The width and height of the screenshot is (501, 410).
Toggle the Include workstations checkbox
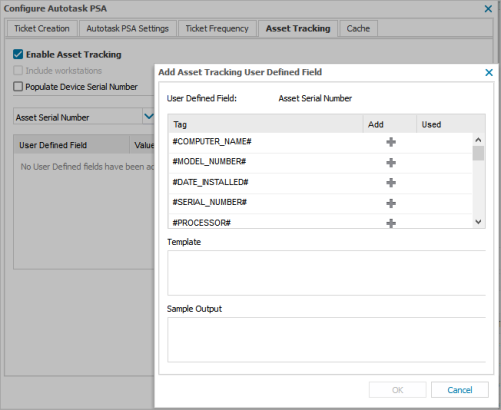tap(18, 71)
